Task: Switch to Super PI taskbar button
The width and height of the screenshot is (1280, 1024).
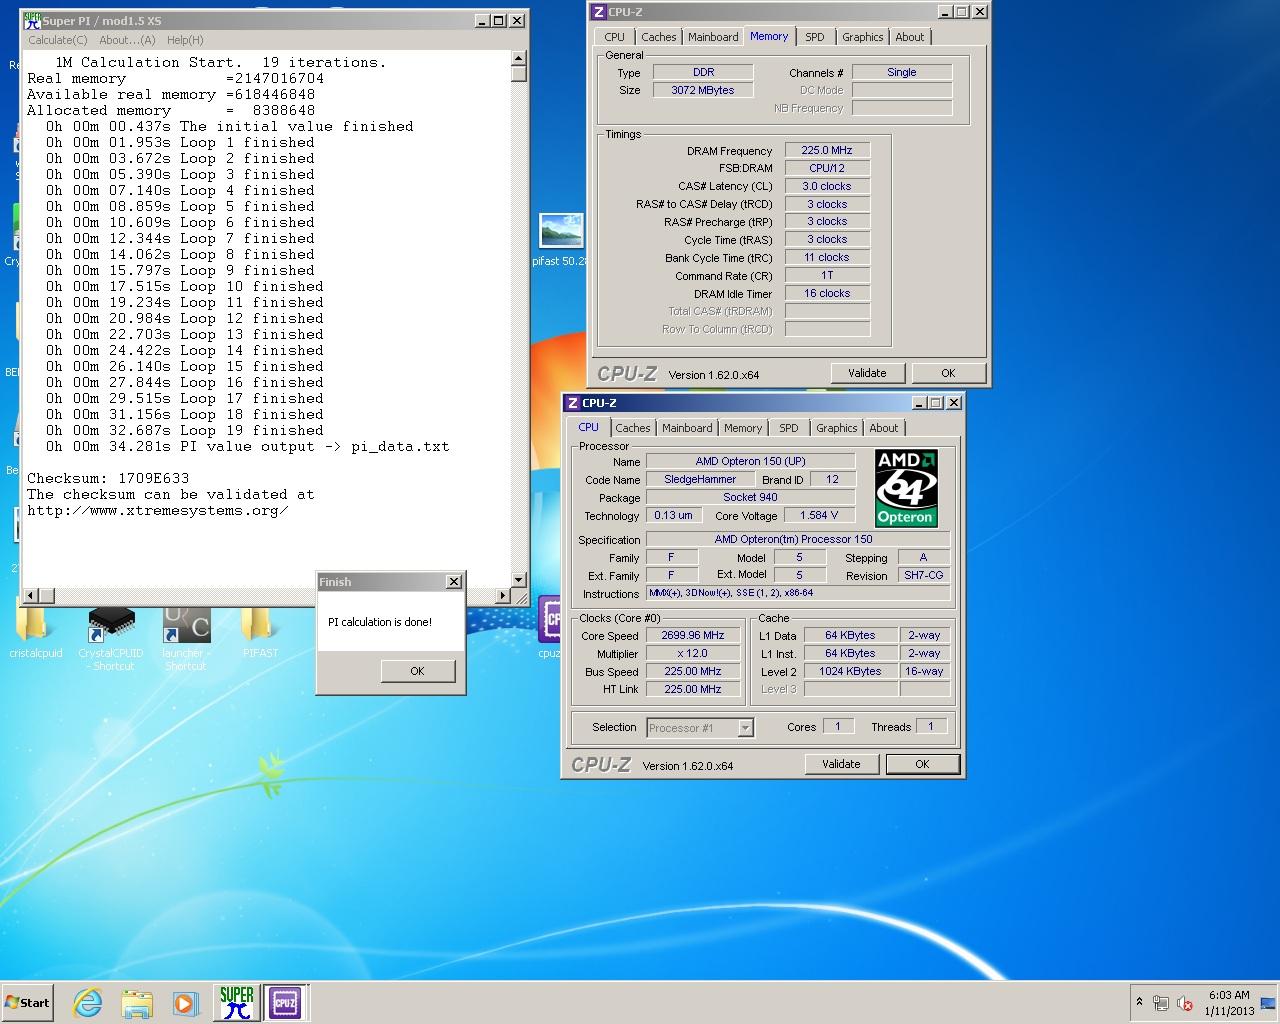Action: click(236, 1003)
